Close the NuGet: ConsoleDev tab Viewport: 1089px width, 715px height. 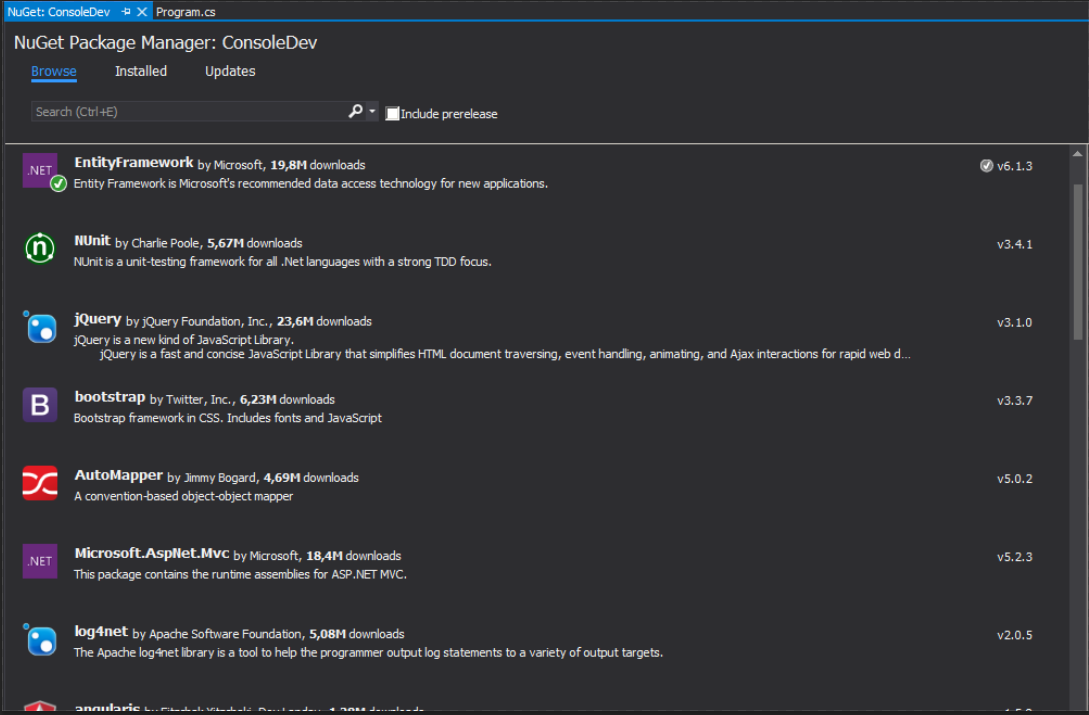142,12
